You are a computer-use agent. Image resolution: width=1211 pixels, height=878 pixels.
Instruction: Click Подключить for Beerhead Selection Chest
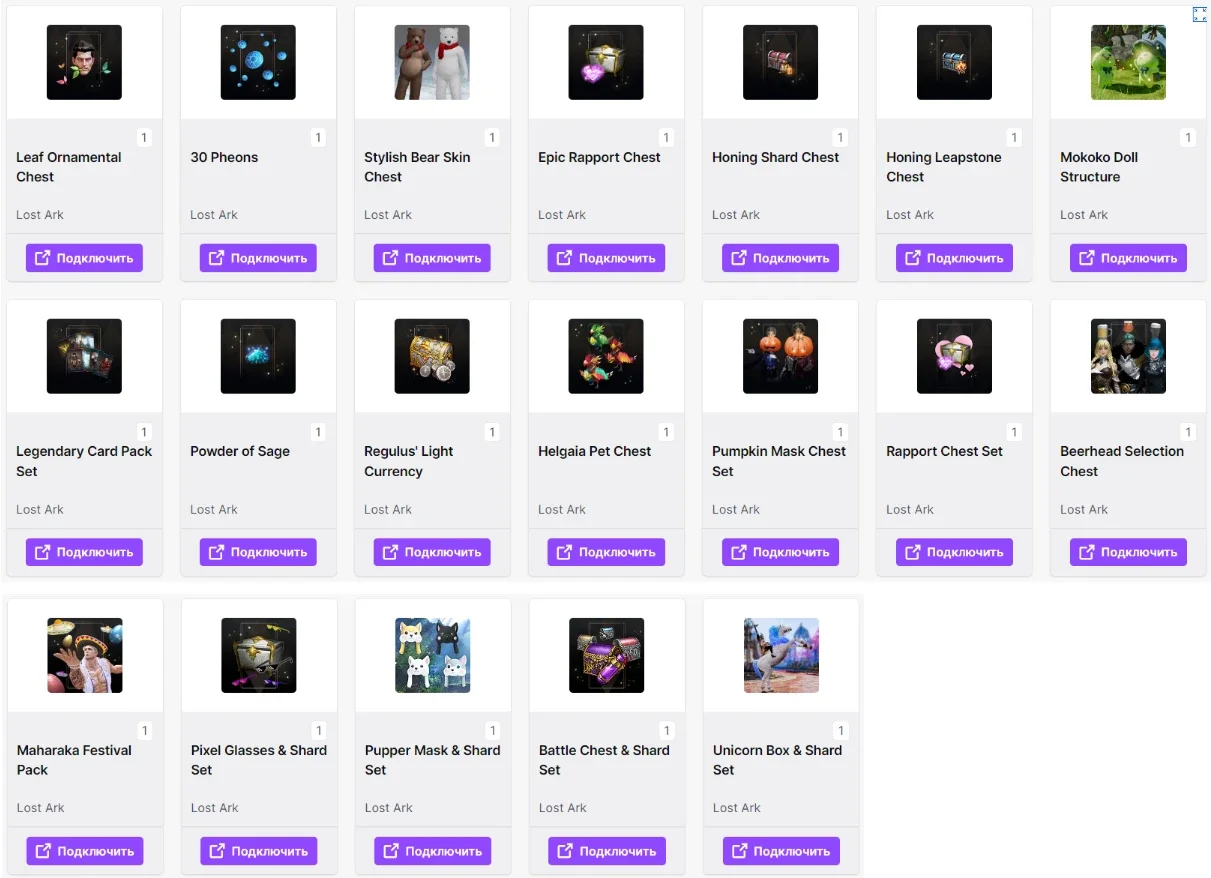click(1128, 552)
